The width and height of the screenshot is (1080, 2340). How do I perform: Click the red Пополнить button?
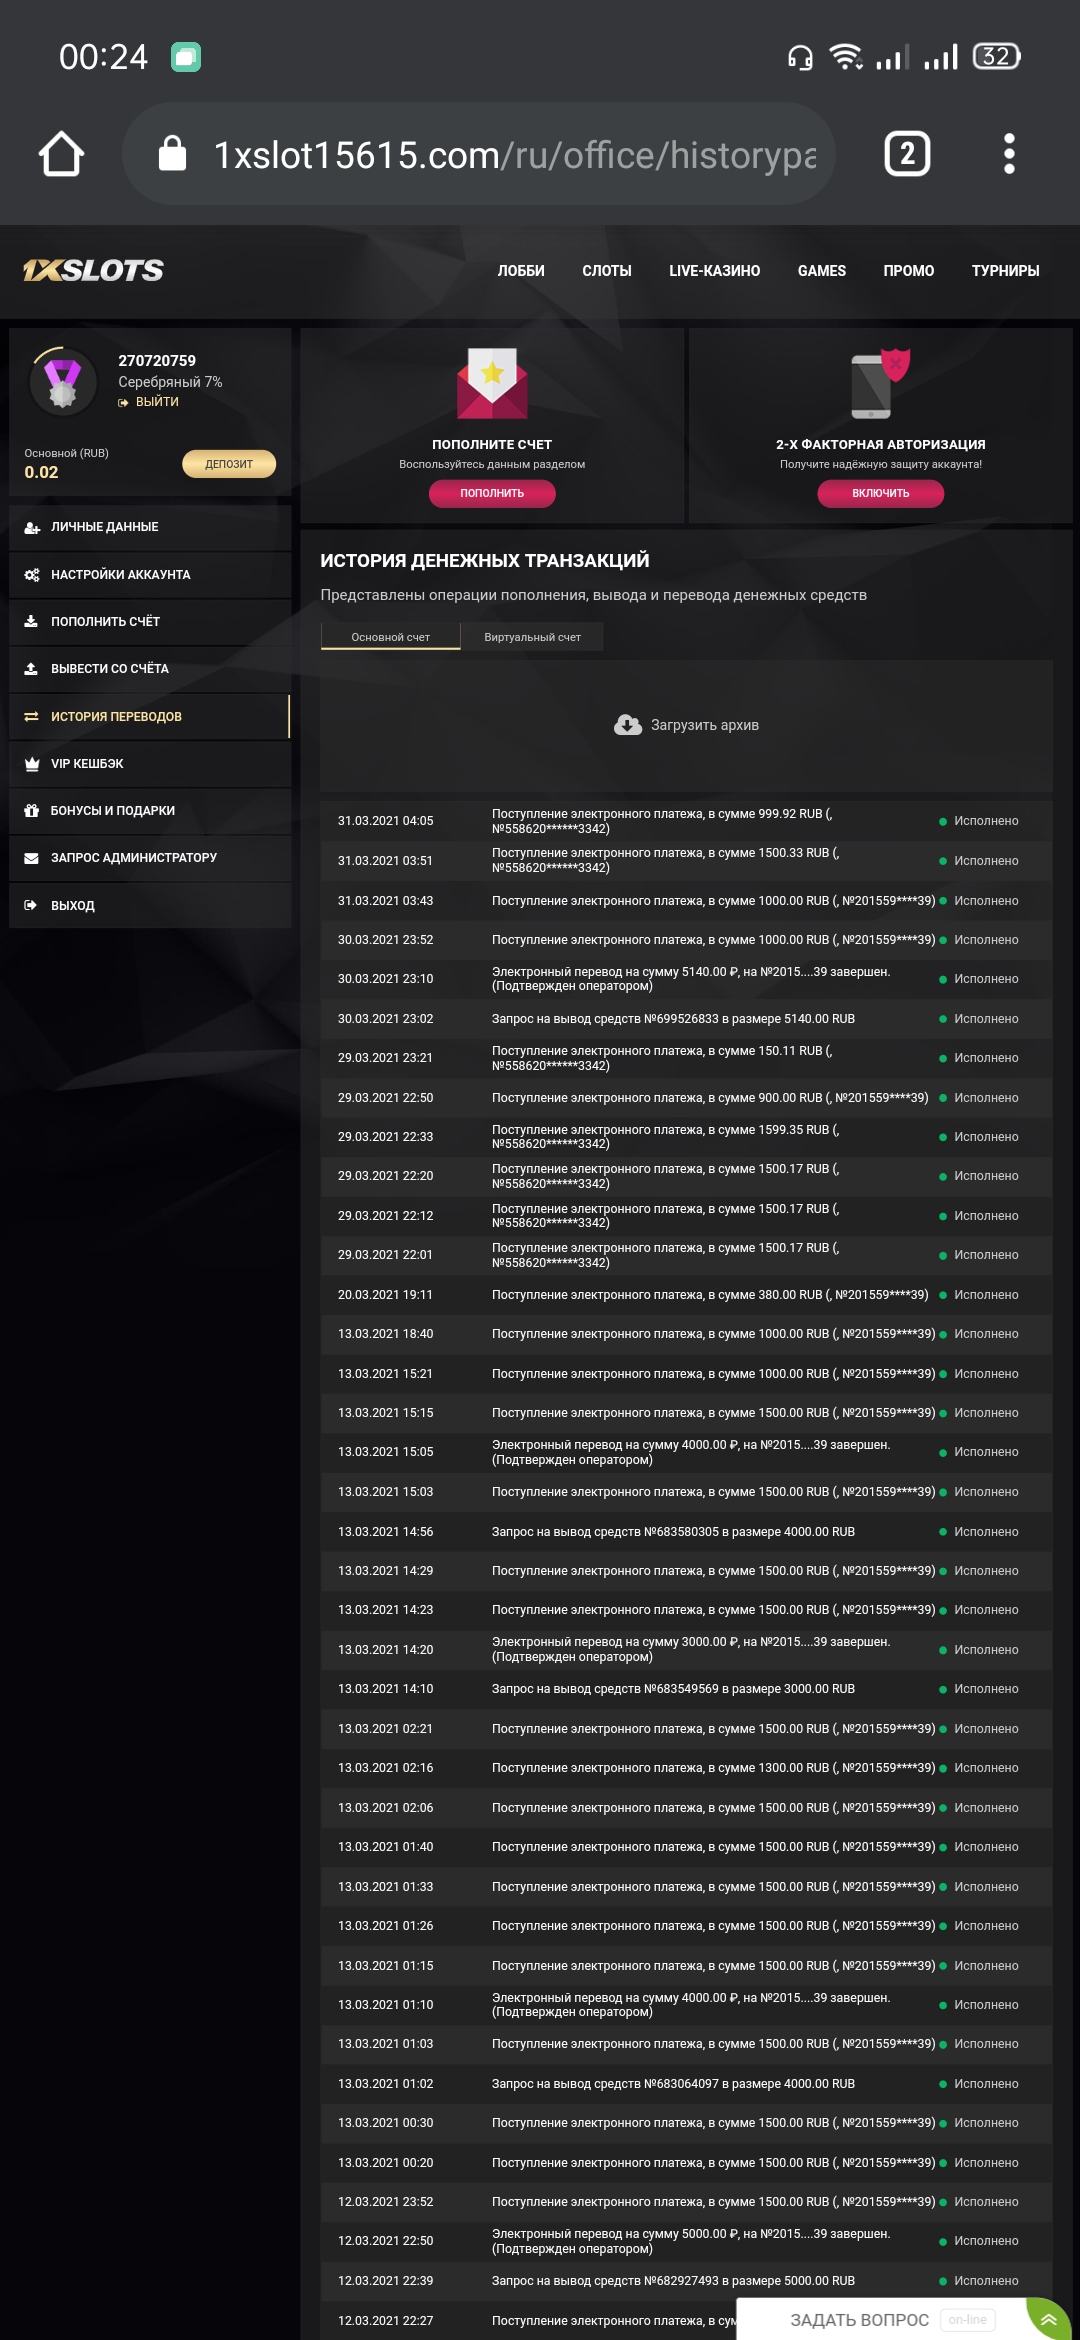(x=492, y=493)
